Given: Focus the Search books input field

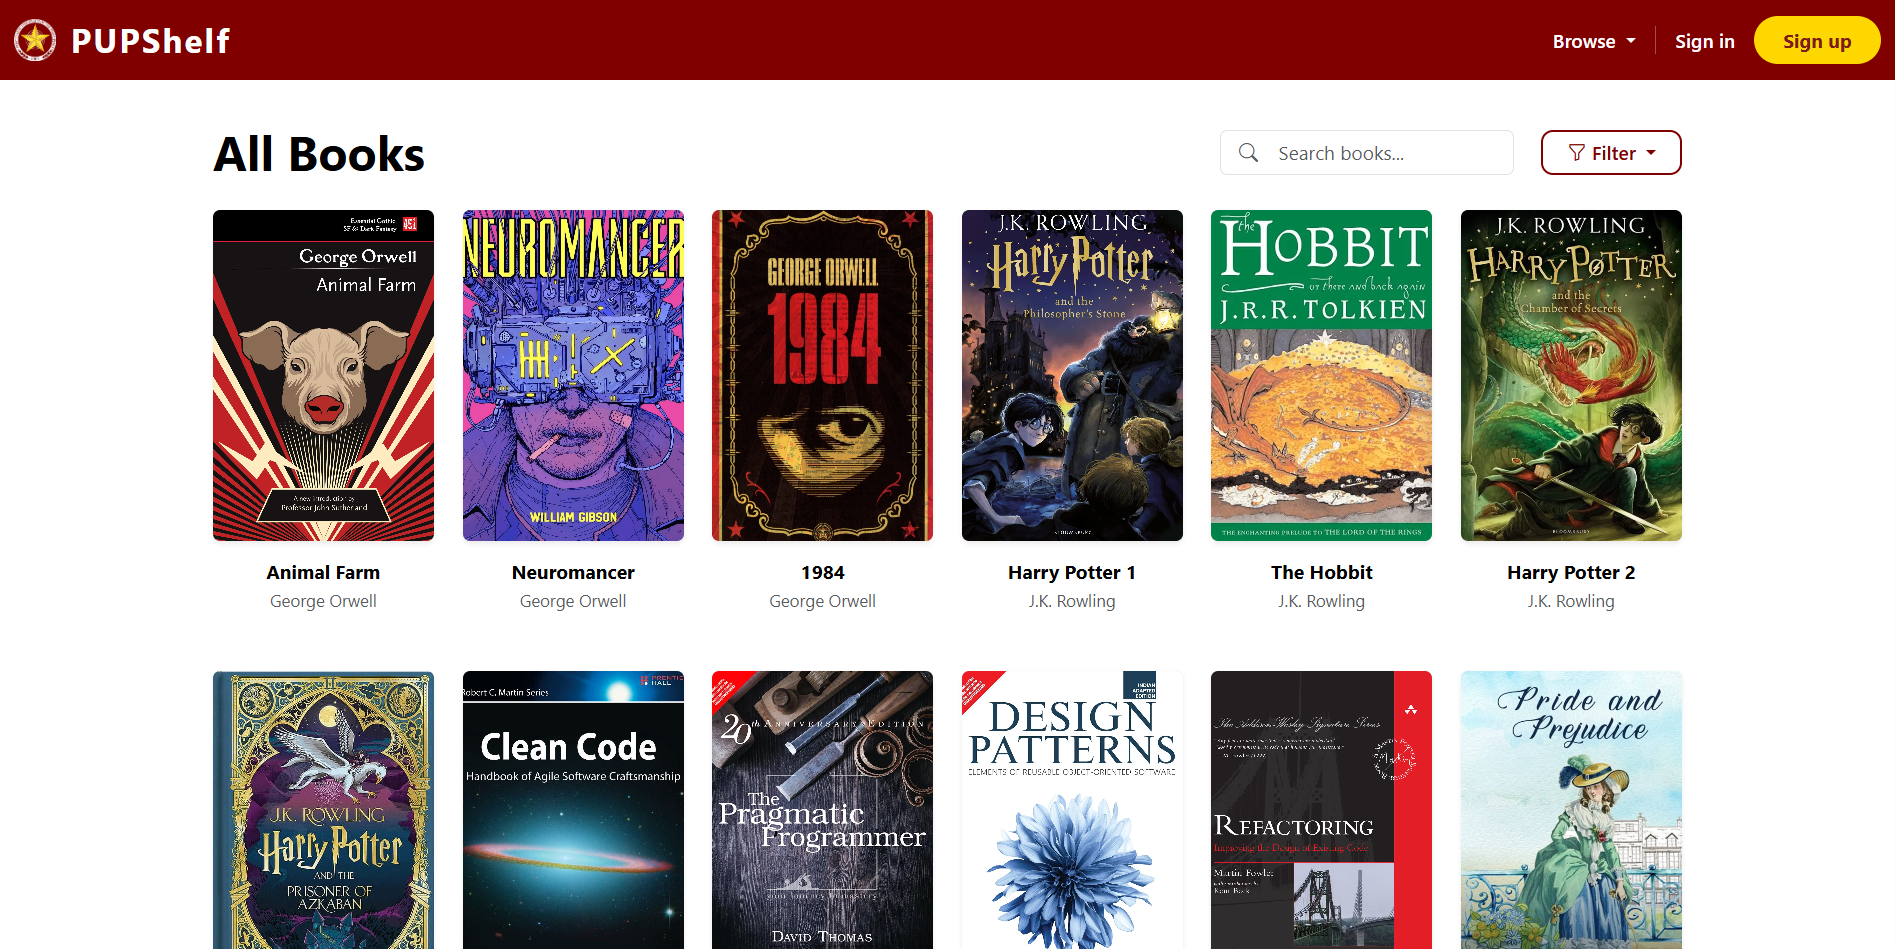Looking at the screenshot, I should pyautogui.click(x=1366, y=153).
